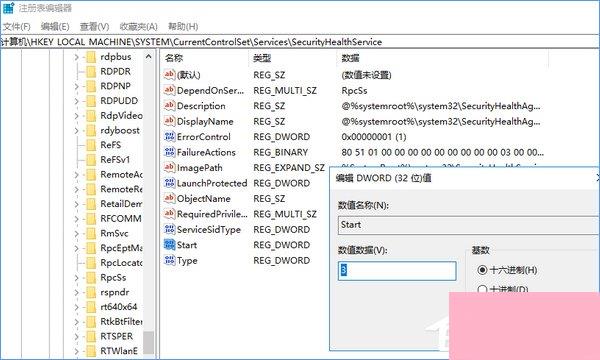
Task: Expand the RemoteAc tree node
Action: tap(76, 175)
